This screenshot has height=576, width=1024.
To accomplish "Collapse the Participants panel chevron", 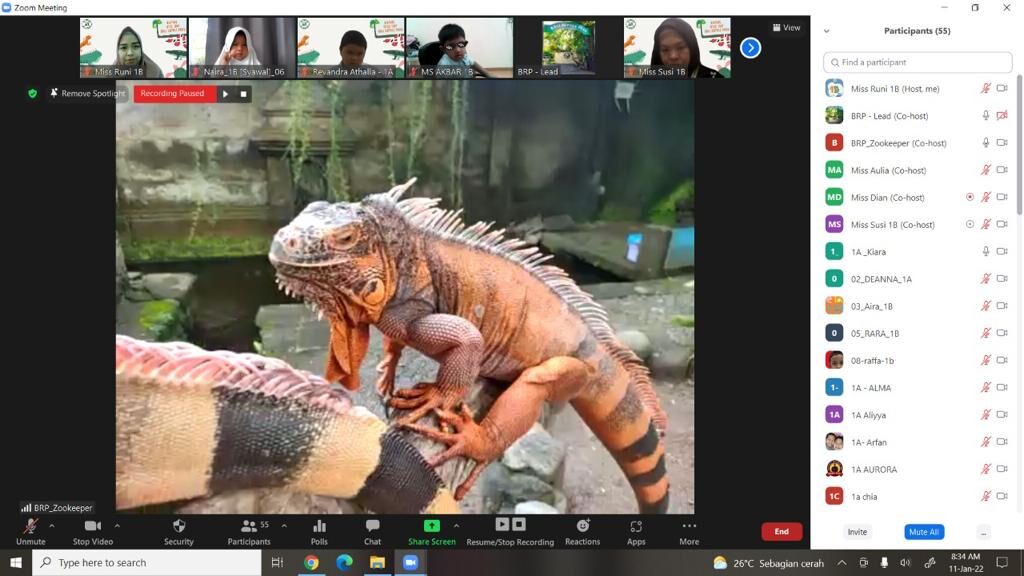I will [x=826, y=32].
